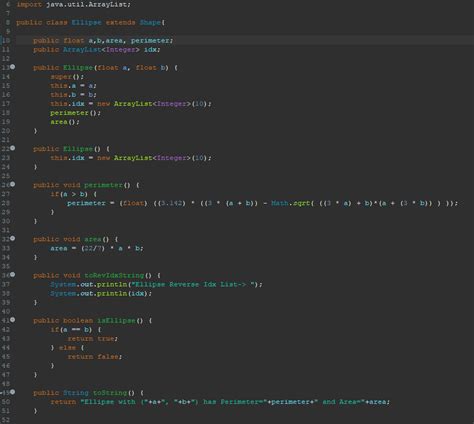Viewport: 474px width, 424px height.
Task: Click the 'return true;' statement
Action: (x=92, y=339)
